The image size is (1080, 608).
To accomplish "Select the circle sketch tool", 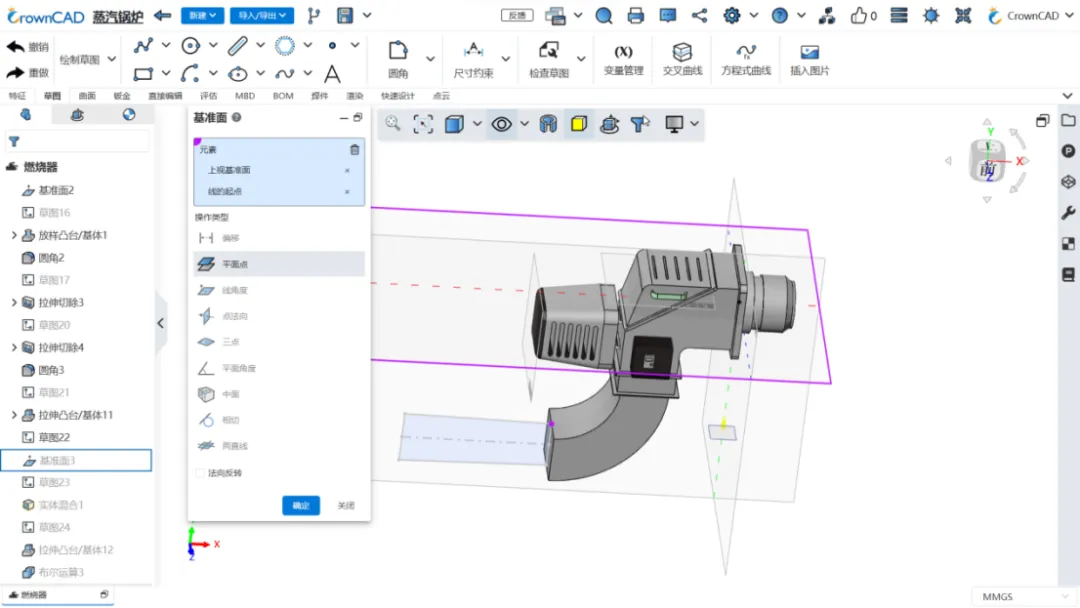I will coord(191,46).
